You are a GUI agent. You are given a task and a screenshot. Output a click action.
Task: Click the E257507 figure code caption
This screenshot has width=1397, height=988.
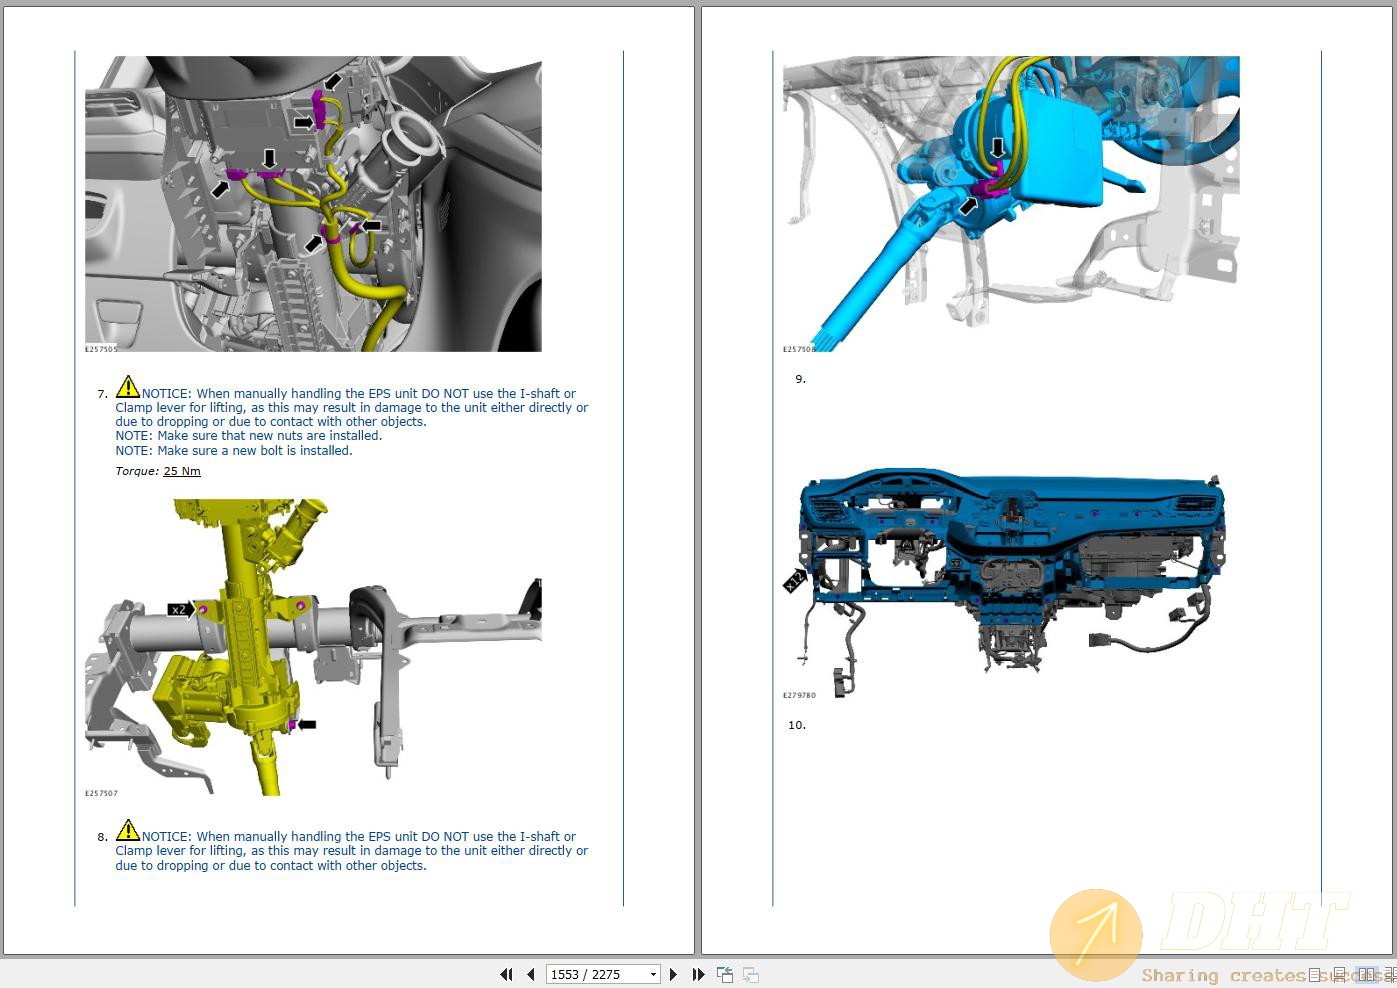click(x=101, y=793)
